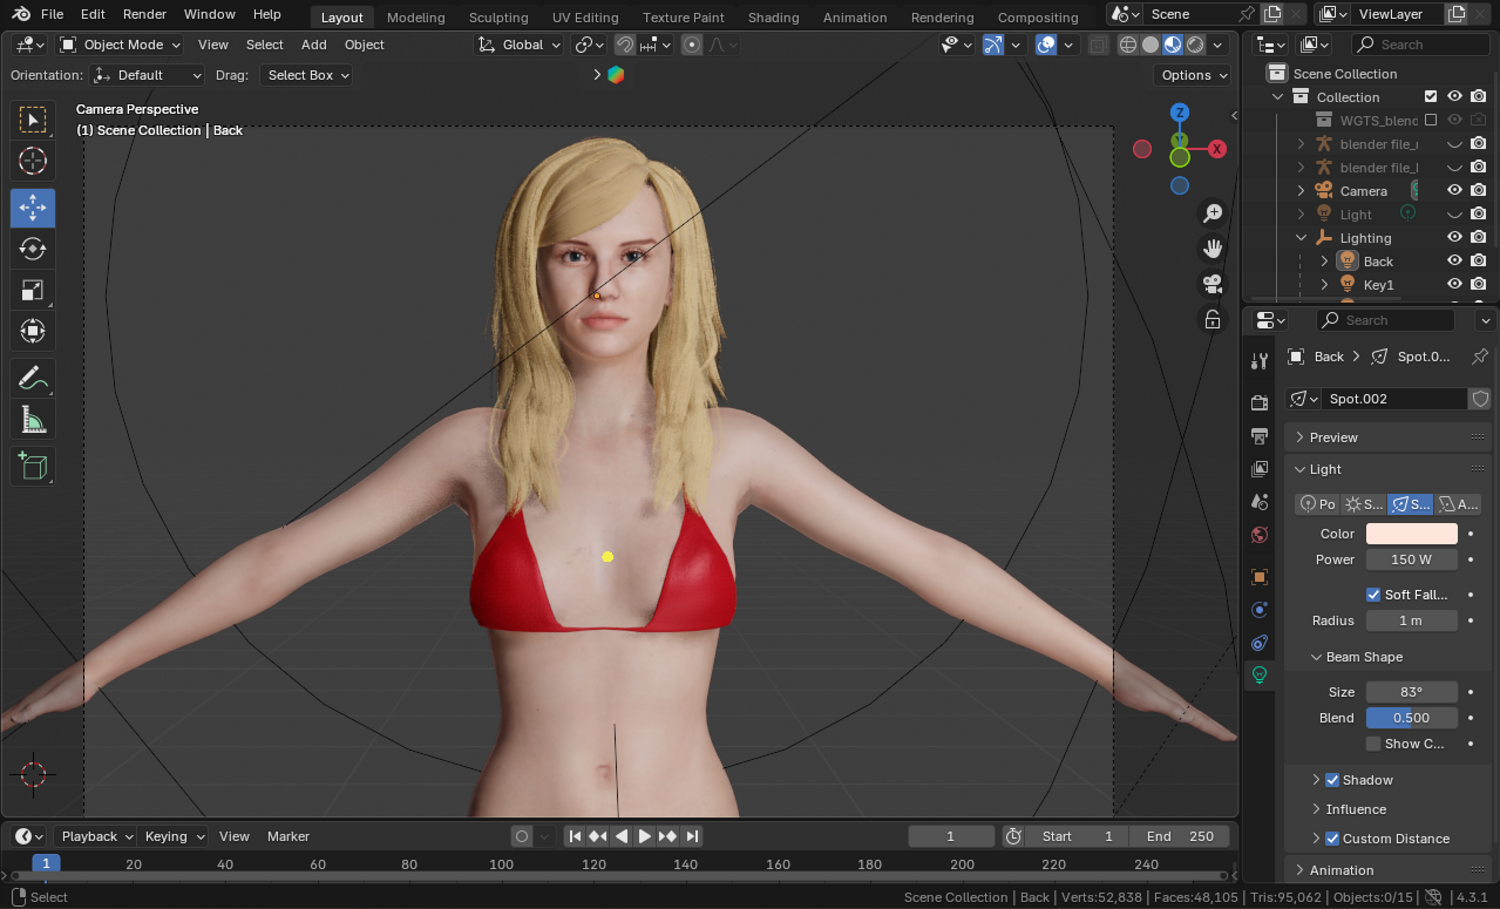The width and height of the screenshot is (1500, 909).
Task: Play the animation forward
Action: 644,836
